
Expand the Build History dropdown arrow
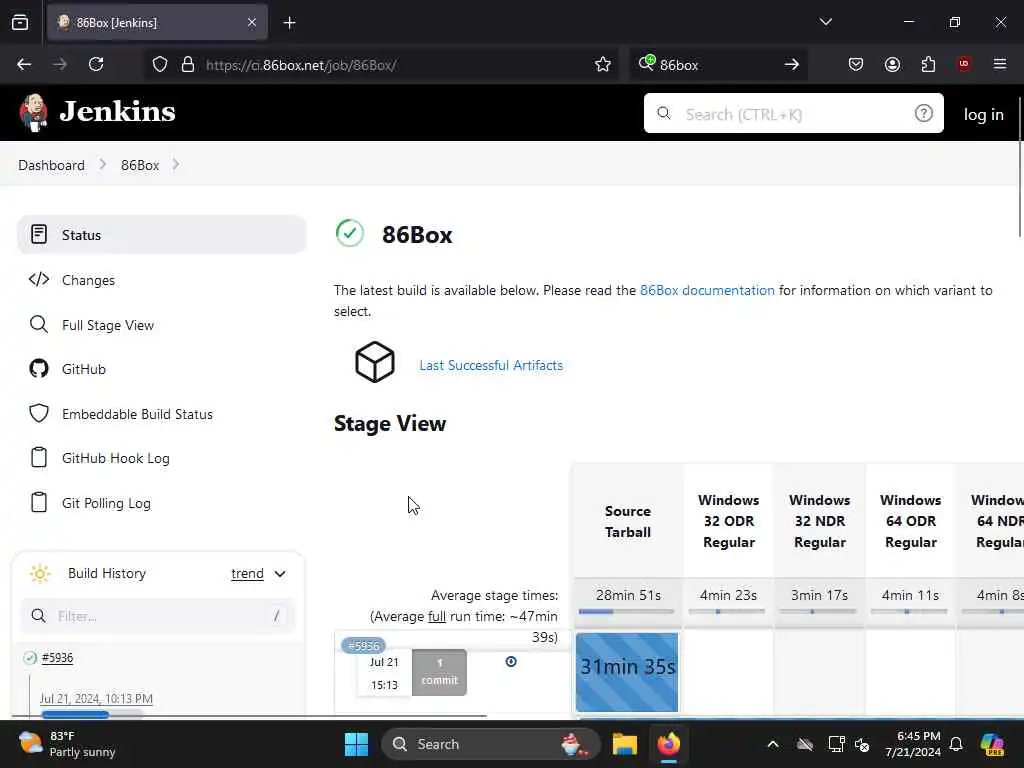(x=280, y=574)
